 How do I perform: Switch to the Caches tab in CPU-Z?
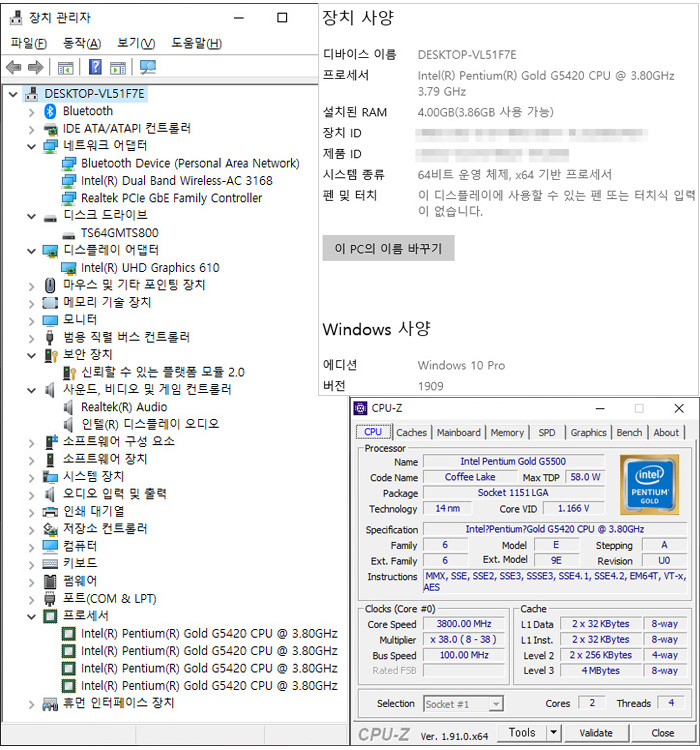[411, 432]
